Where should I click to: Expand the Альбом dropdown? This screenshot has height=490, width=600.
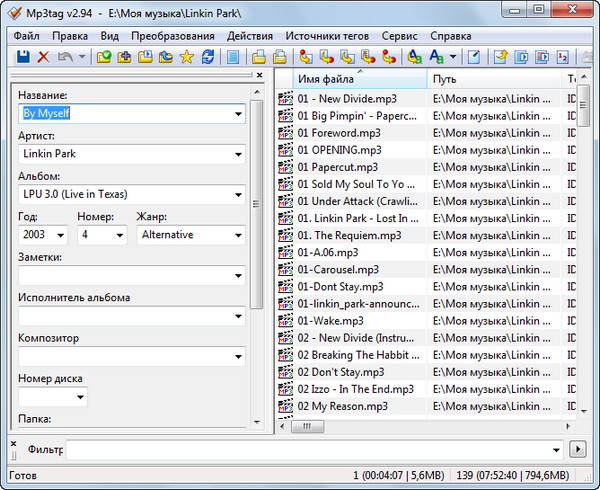237,194
